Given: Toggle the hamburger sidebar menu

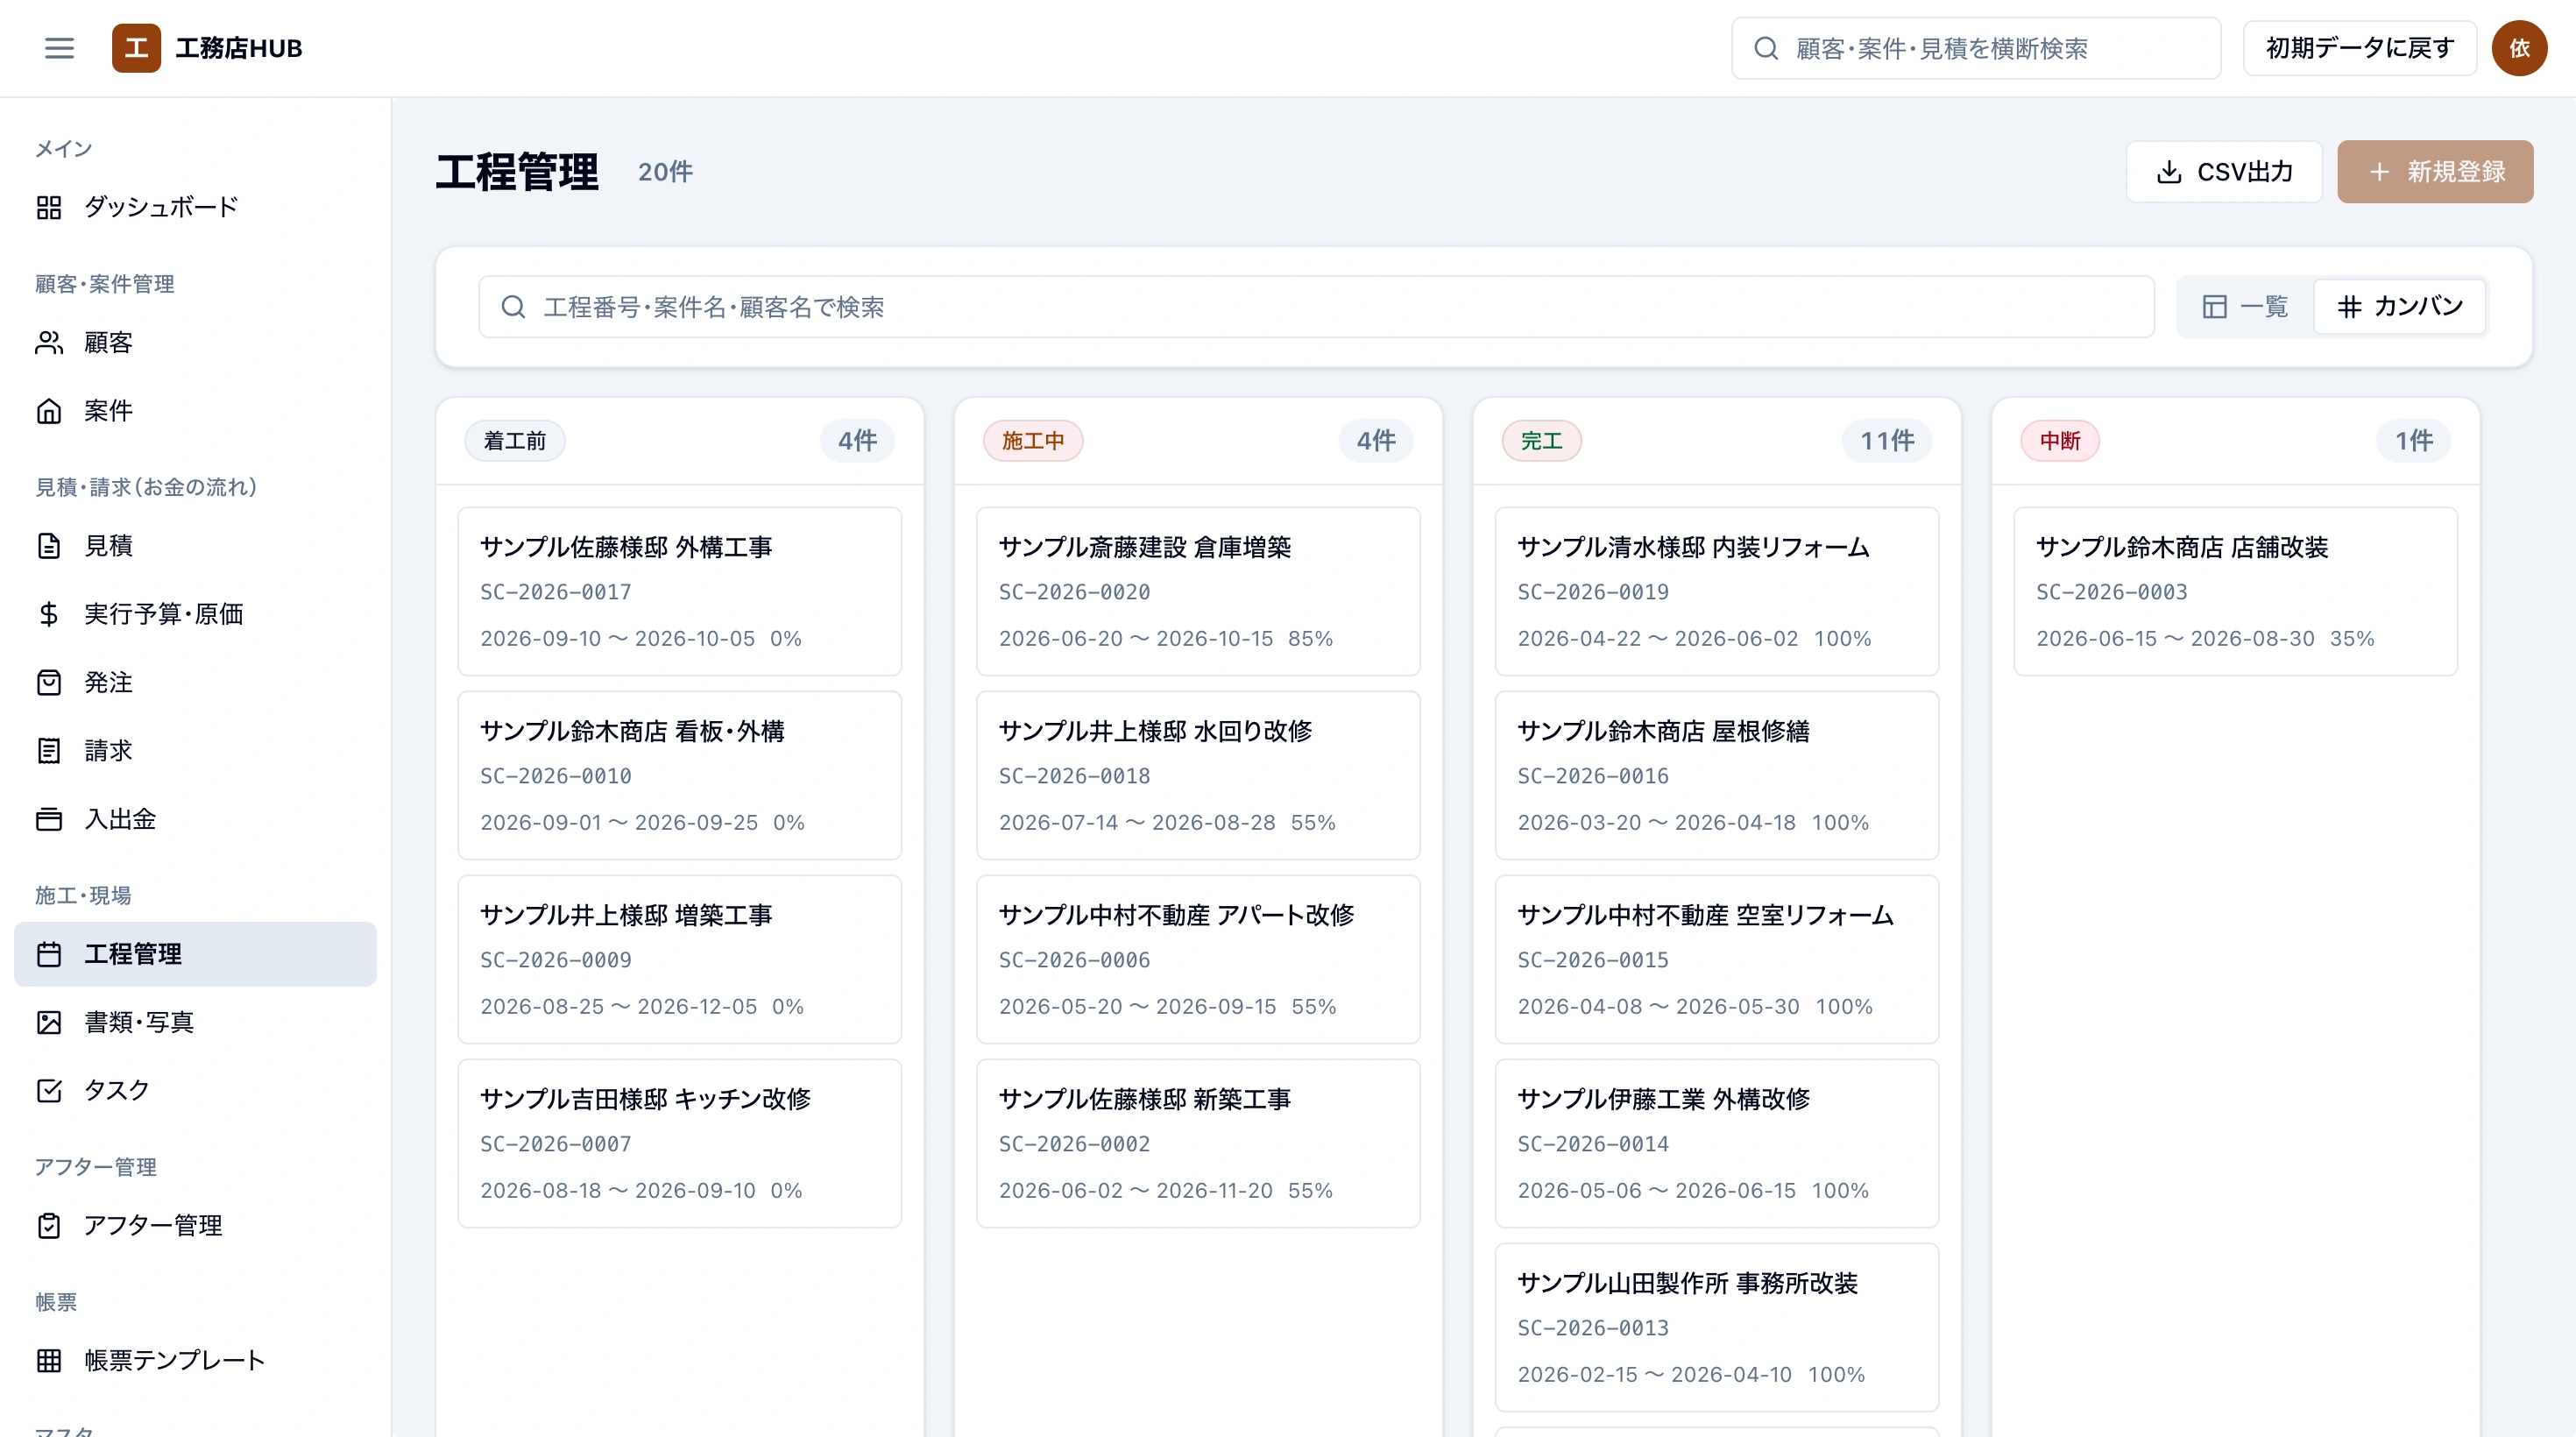Looking at the screenshot, I should click(x=60, y=48).
